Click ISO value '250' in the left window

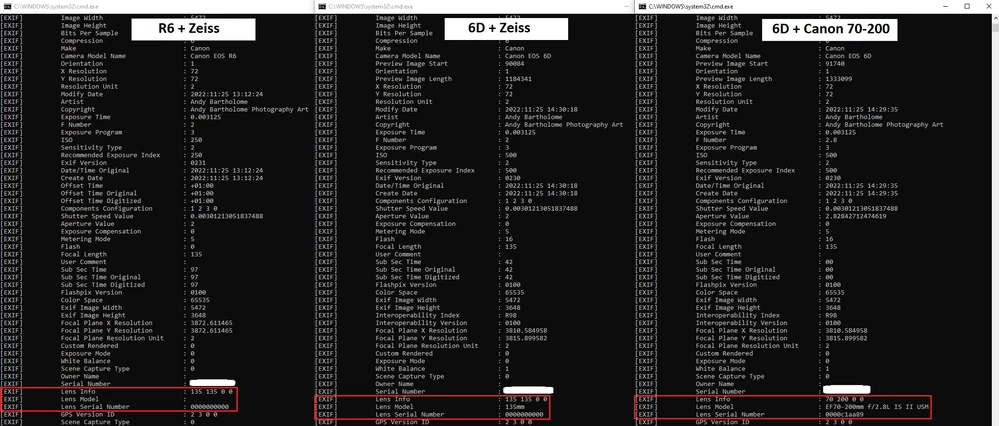point(196,140)
